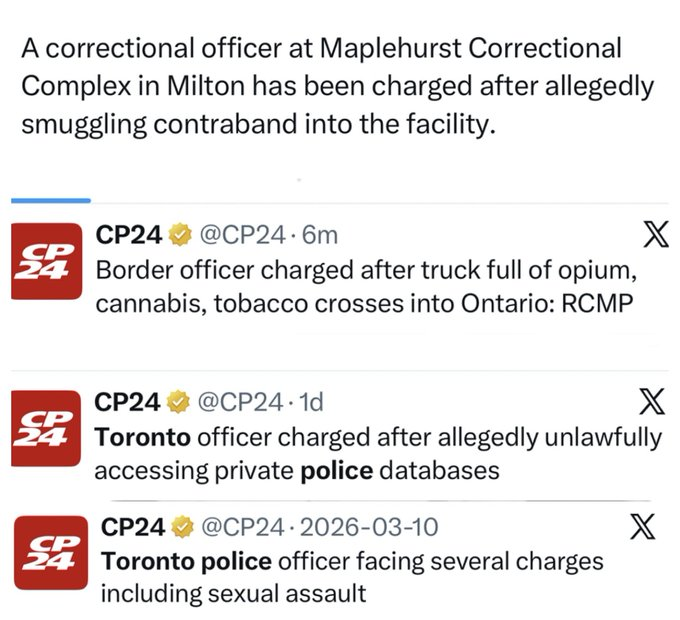The width and height of the screenshot is (680, 620).
Task: Select the Maplehurst Correctional Complex paragraph text
Action: [337, 86]
